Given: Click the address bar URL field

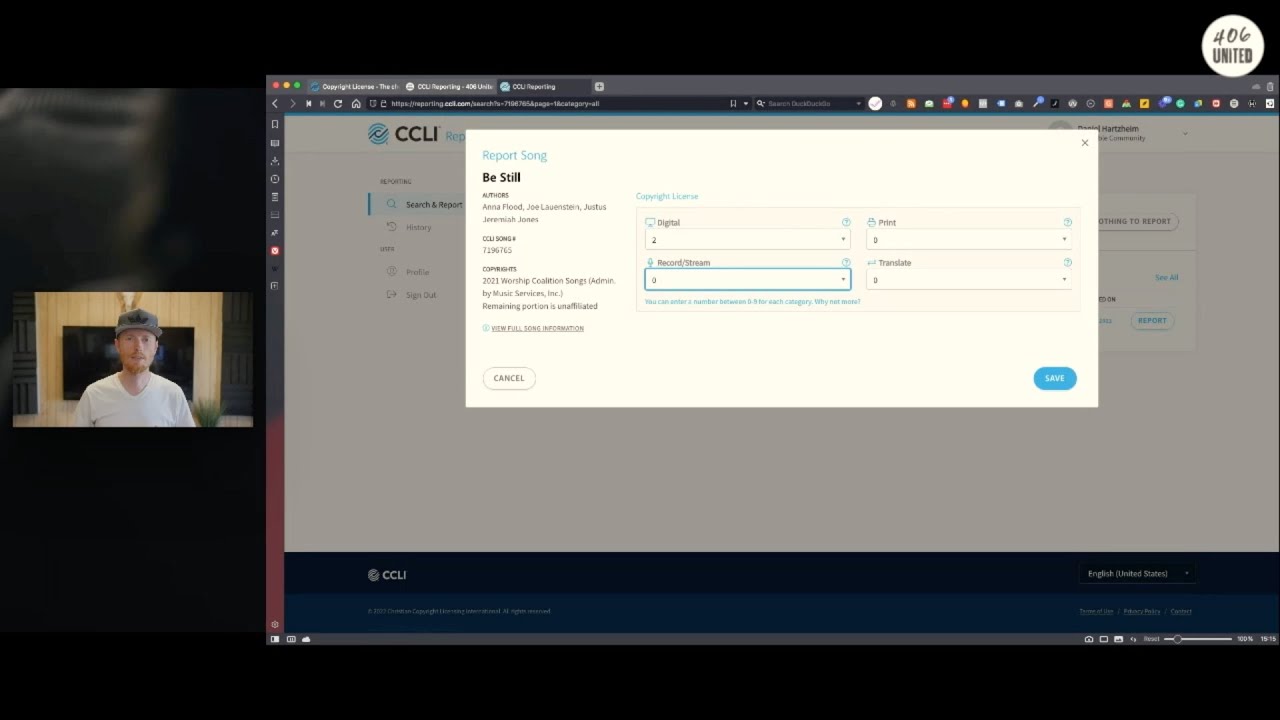Looking at the screenshot, I should pos(555,103).
